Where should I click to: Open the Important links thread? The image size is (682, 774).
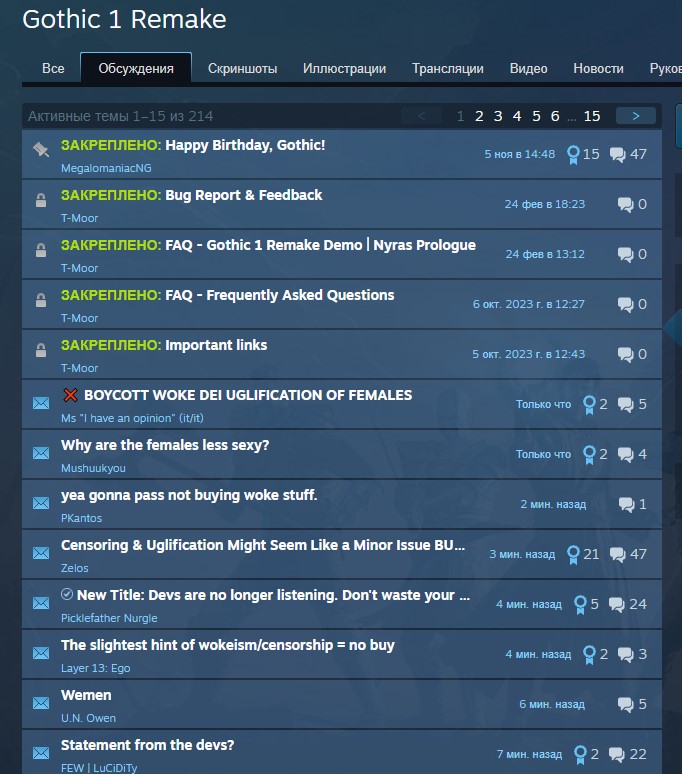pos(216,345)
